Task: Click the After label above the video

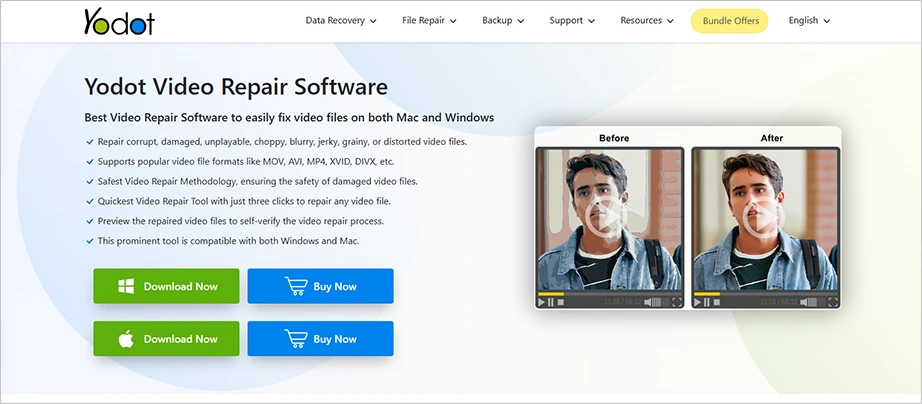Action: (x=771, y=138)
